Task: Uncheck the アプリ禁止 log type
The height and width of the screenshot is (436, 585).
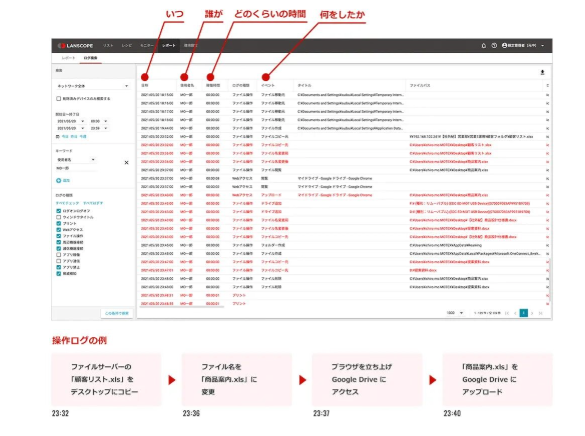Action: [59, 267]
